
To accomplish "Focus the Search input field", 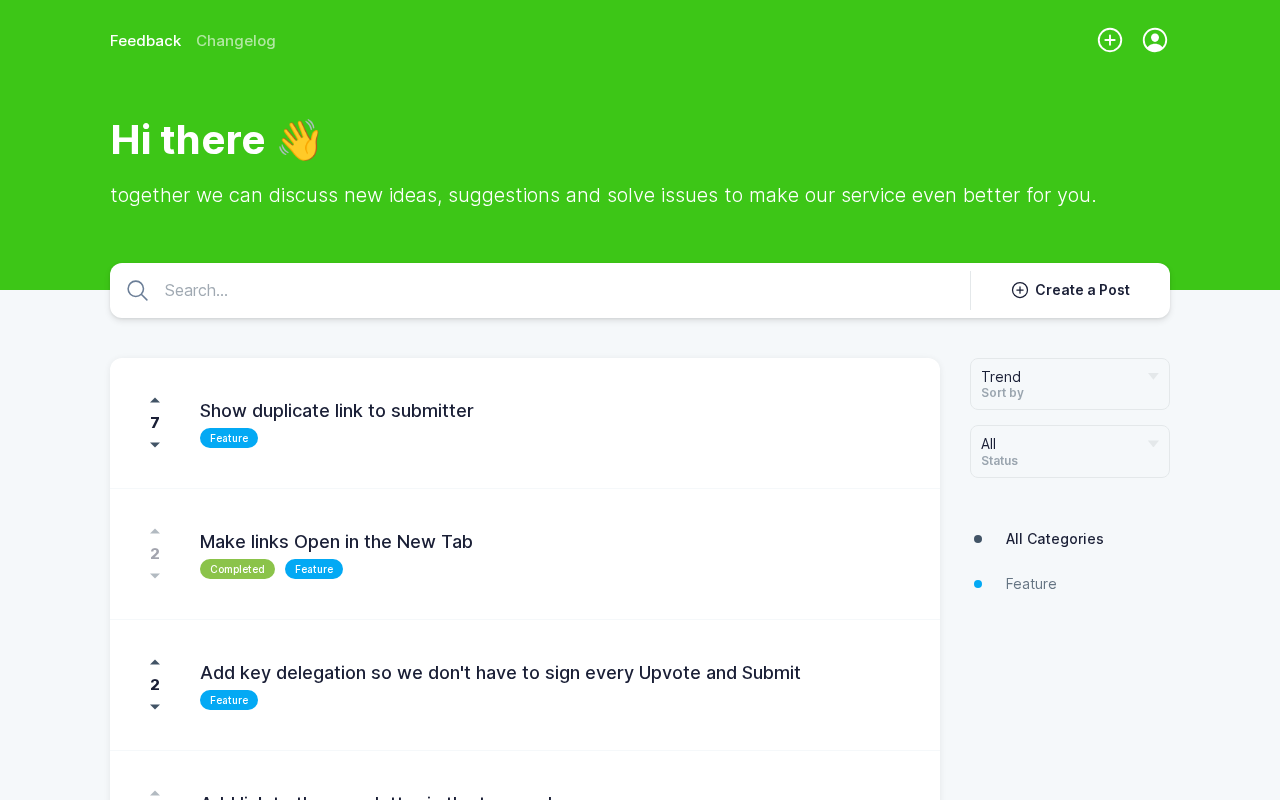I will click(x=560, y=291).
